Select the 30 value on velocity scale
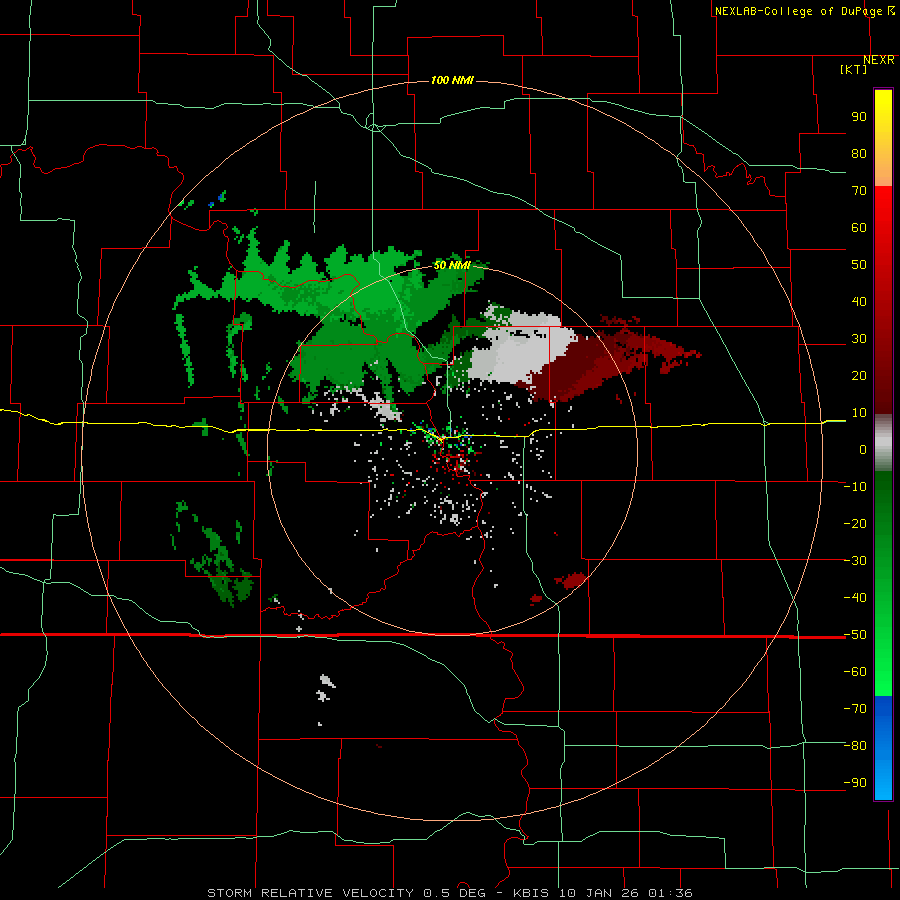The image size is (900, 900). click(859, 339)
